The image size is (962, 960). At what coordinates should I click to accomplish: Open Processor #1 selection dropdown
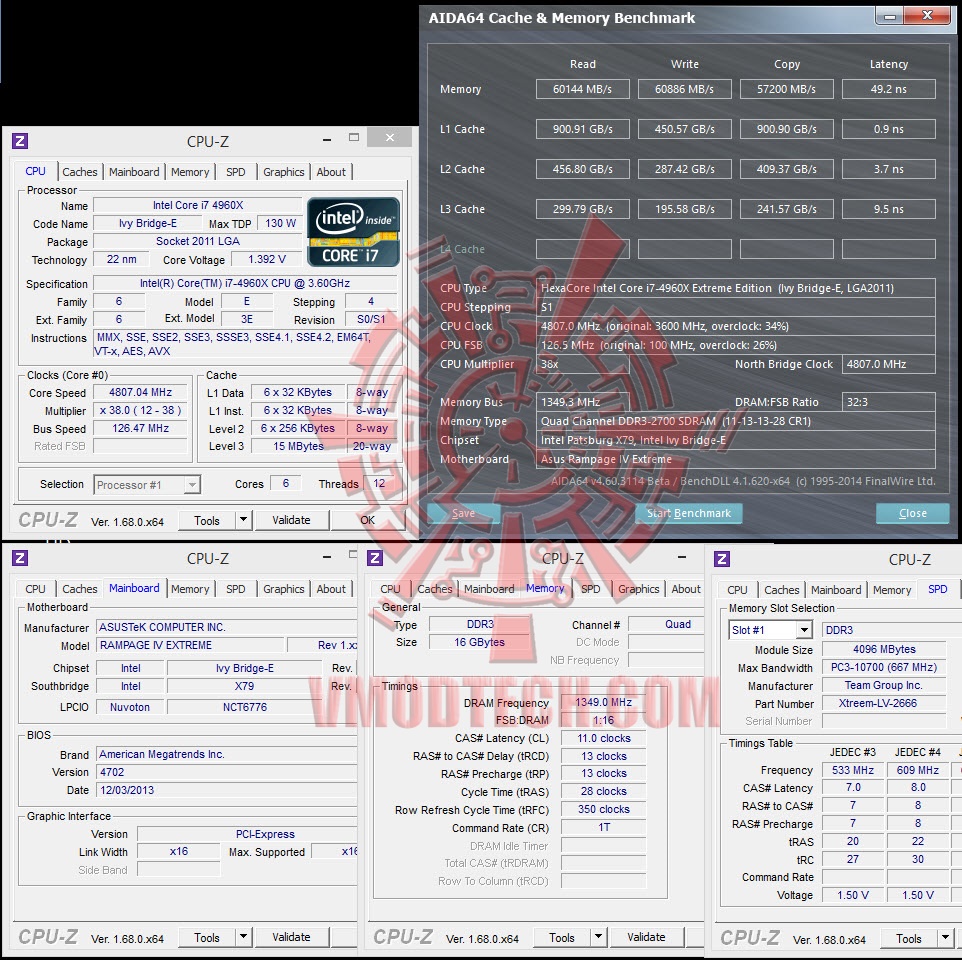point(192,485)
